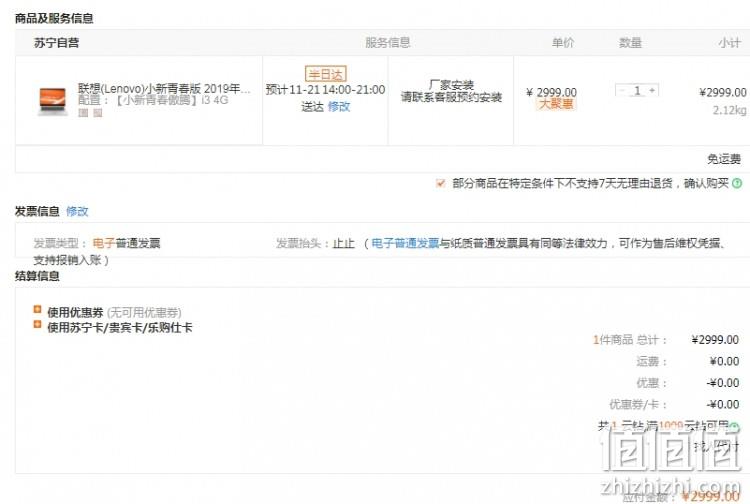
Task: Expand the 使用优惠券 section
Action: click(37, 309)
